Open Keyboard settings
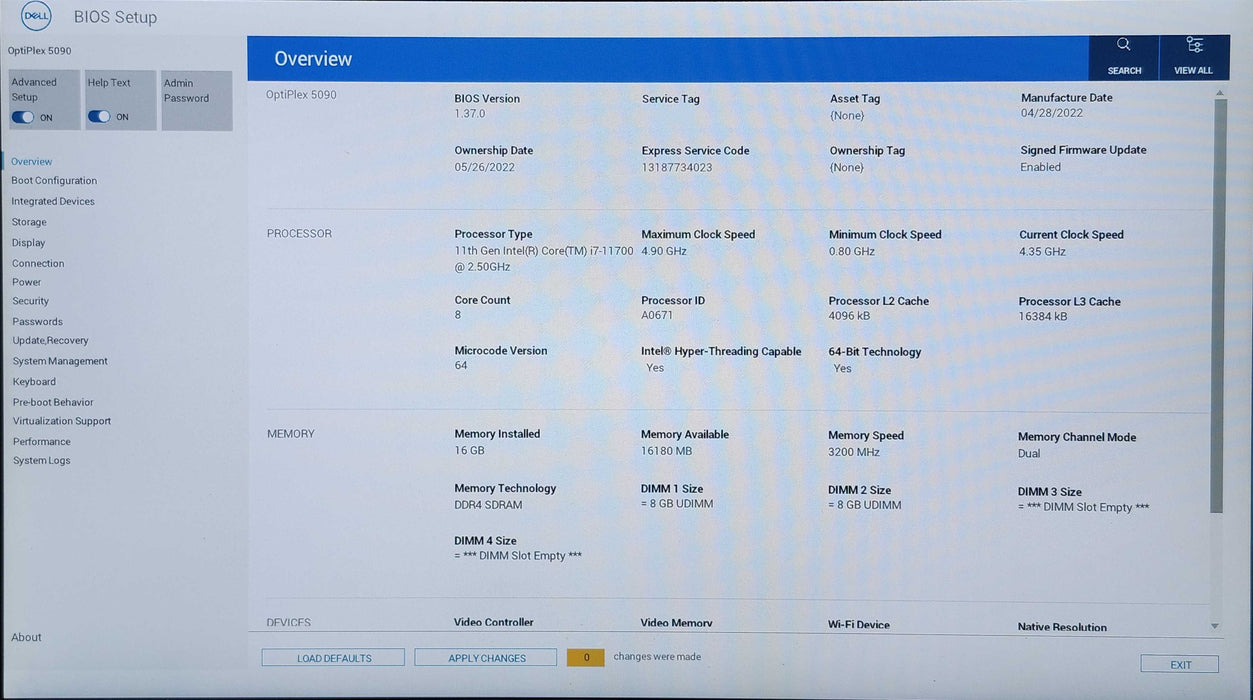This screenshot has width=1253, height=700. (x=34, y=382)
